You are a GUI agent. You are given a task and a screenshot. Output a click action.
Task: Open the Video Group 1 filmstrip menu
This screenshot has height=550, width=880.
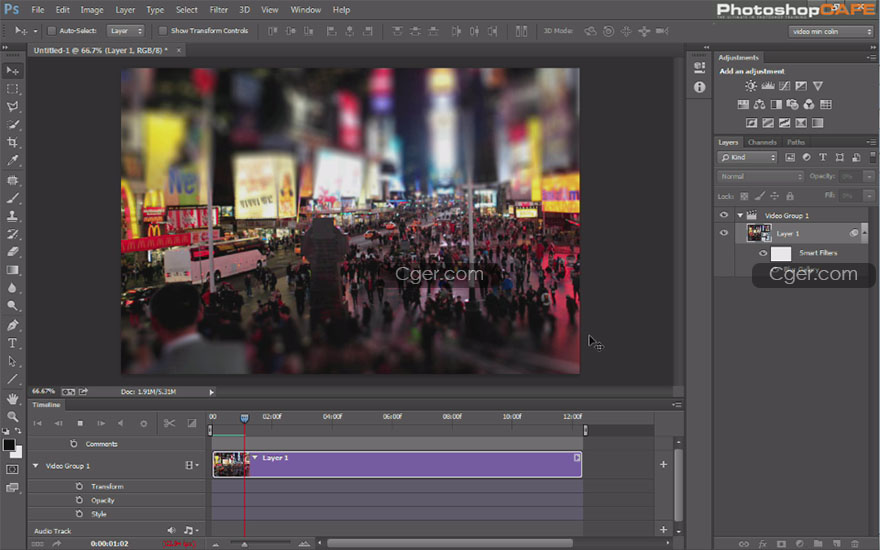tap(191, 465)
